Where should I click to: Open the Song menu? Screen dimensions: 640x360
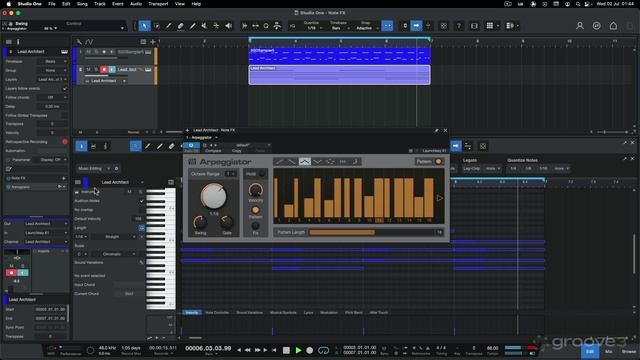pyautogui.click(x=82, y=4)
